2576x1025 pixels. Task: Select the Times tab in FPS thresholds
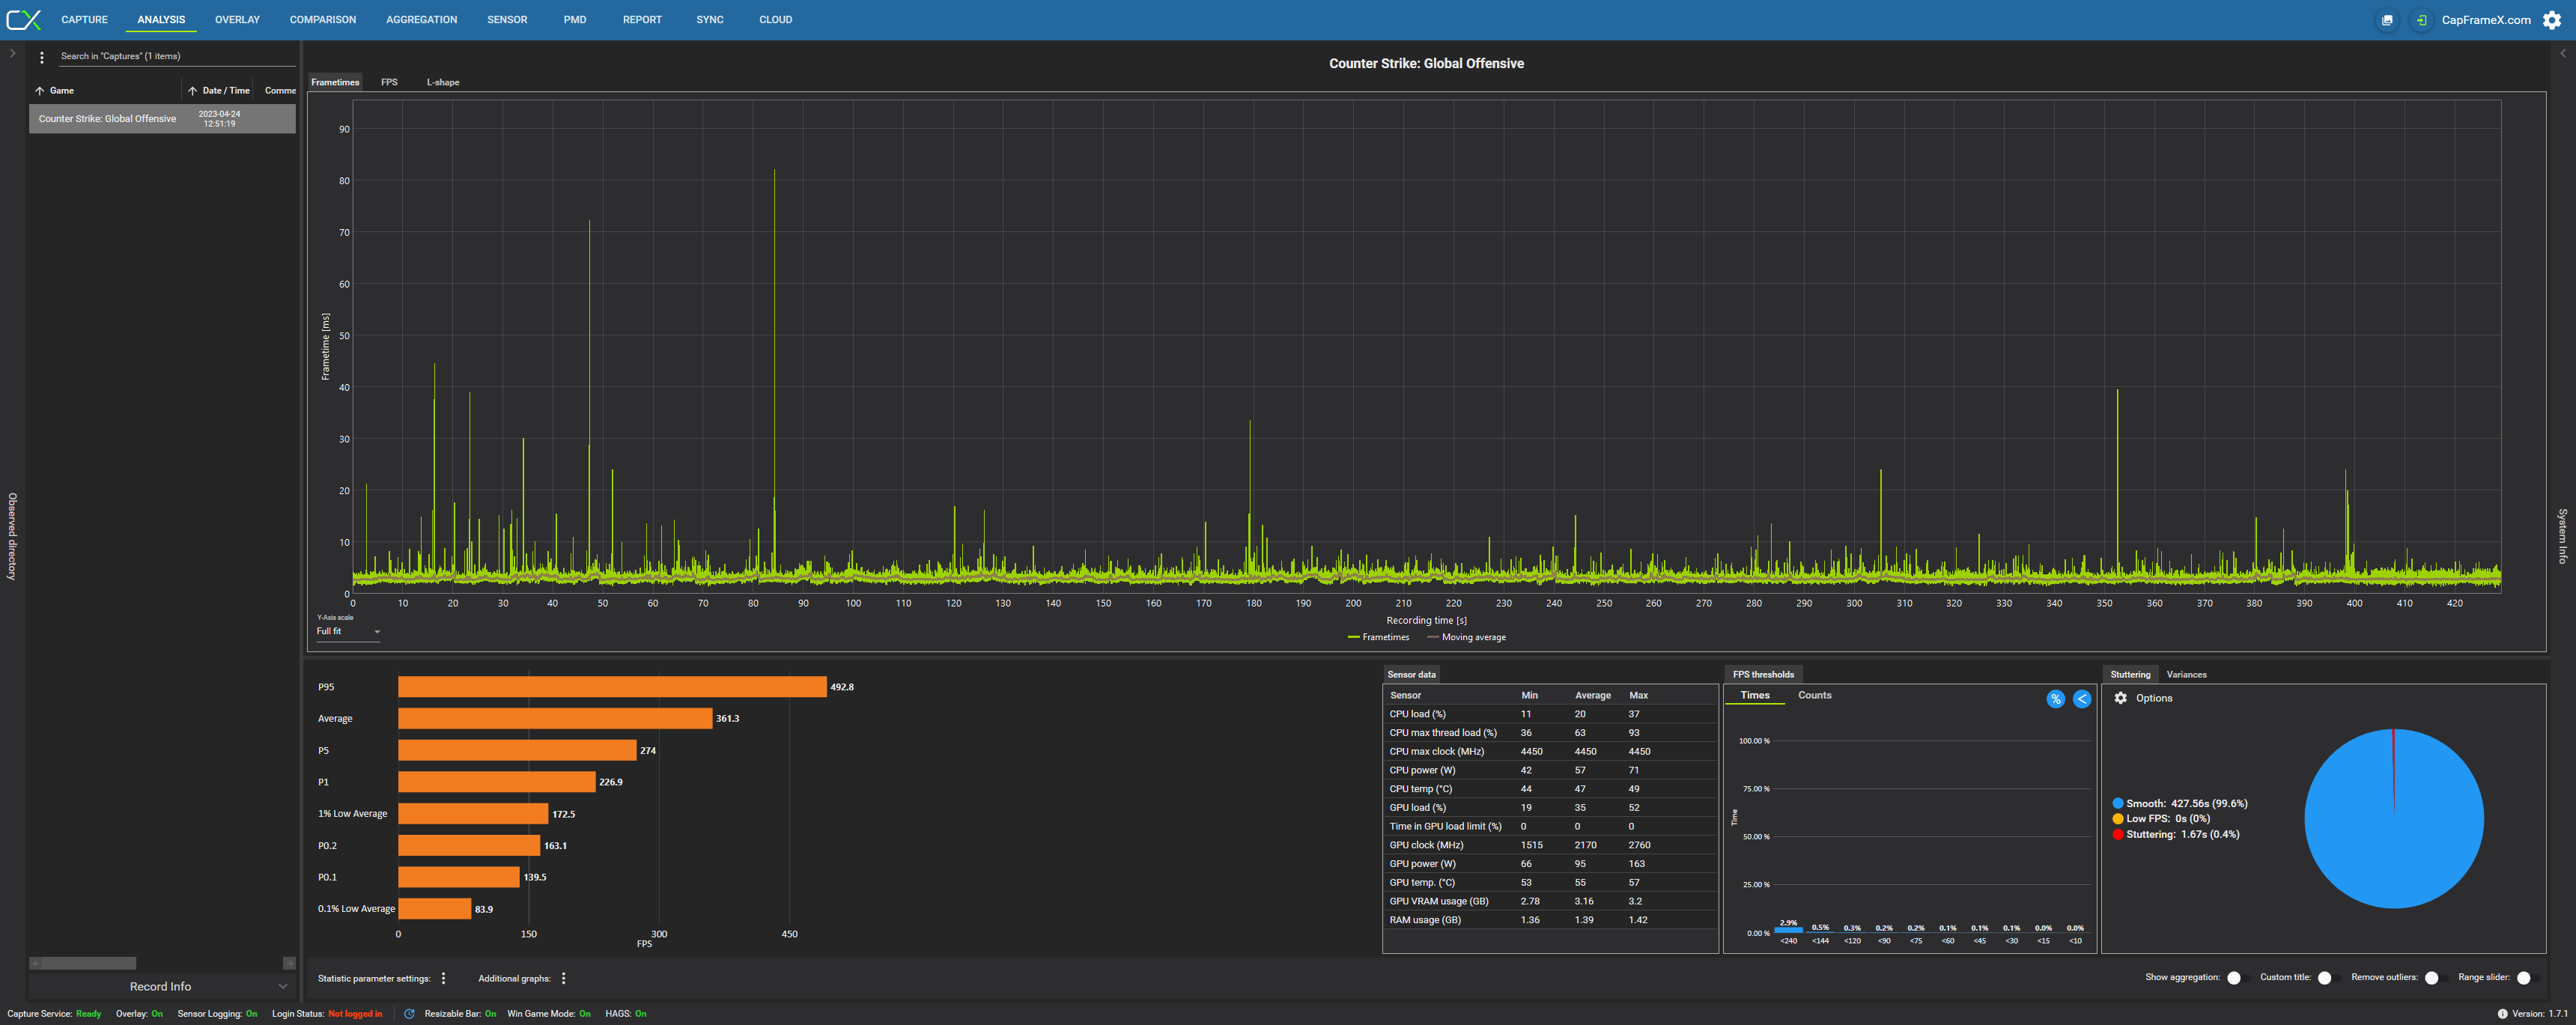pyautogui.click(x=1755, y=696)
